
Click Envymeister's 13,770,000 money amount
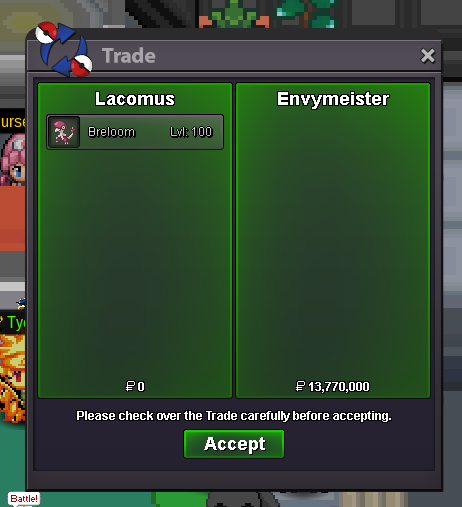click(x=339, y=387)
